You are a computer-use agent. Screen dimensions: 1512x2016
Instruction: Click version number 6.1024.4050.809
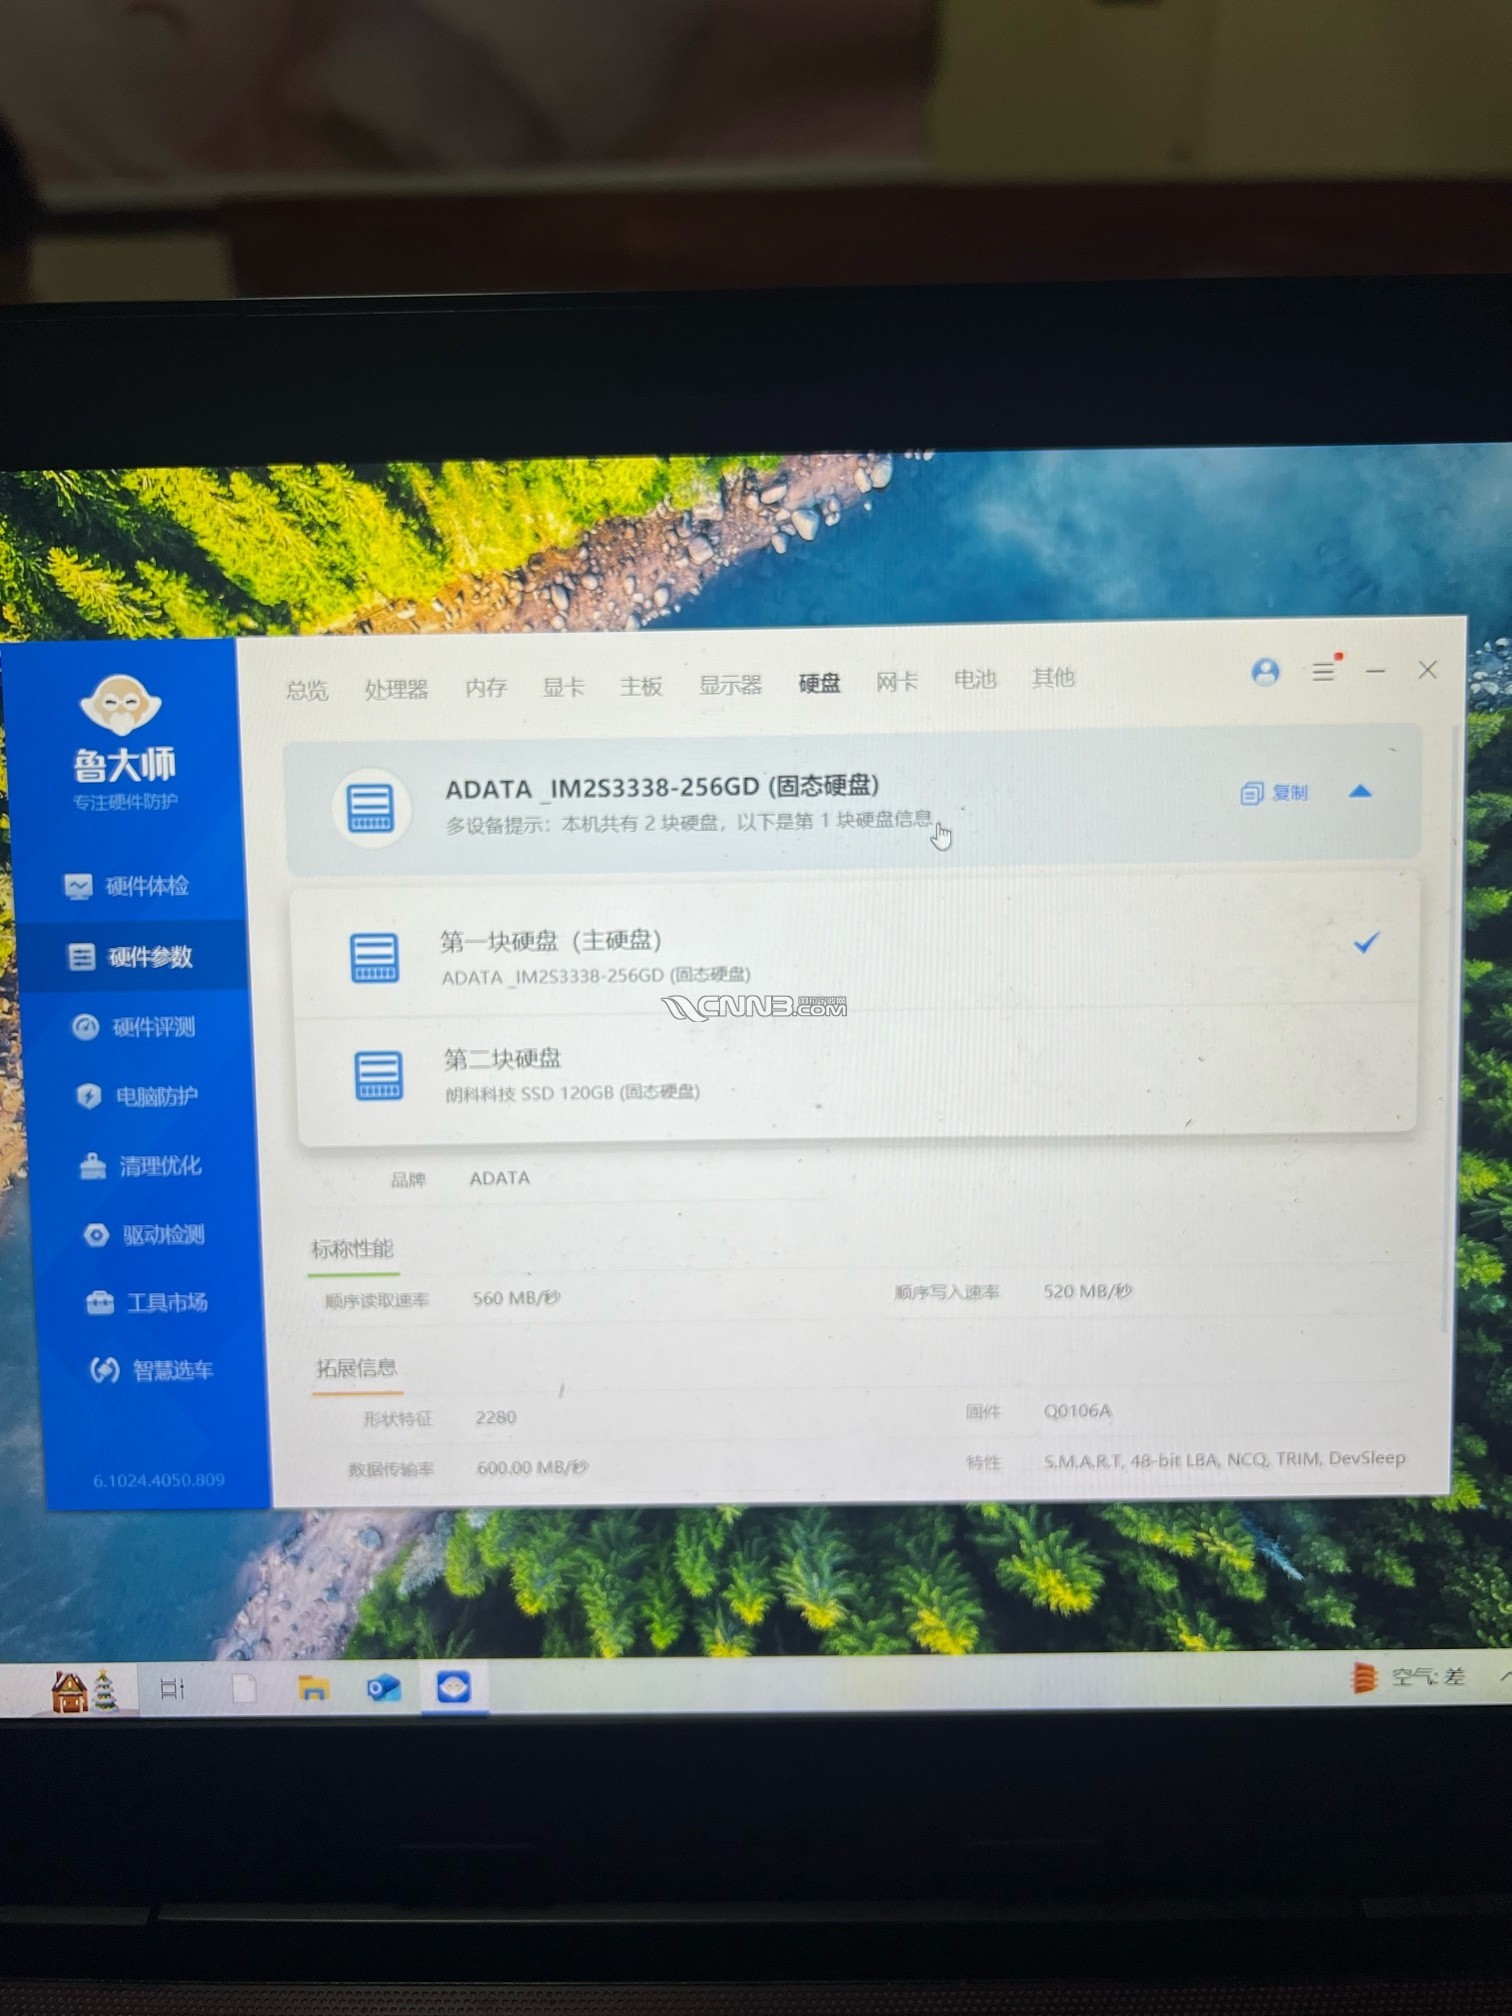point(159,1480)
